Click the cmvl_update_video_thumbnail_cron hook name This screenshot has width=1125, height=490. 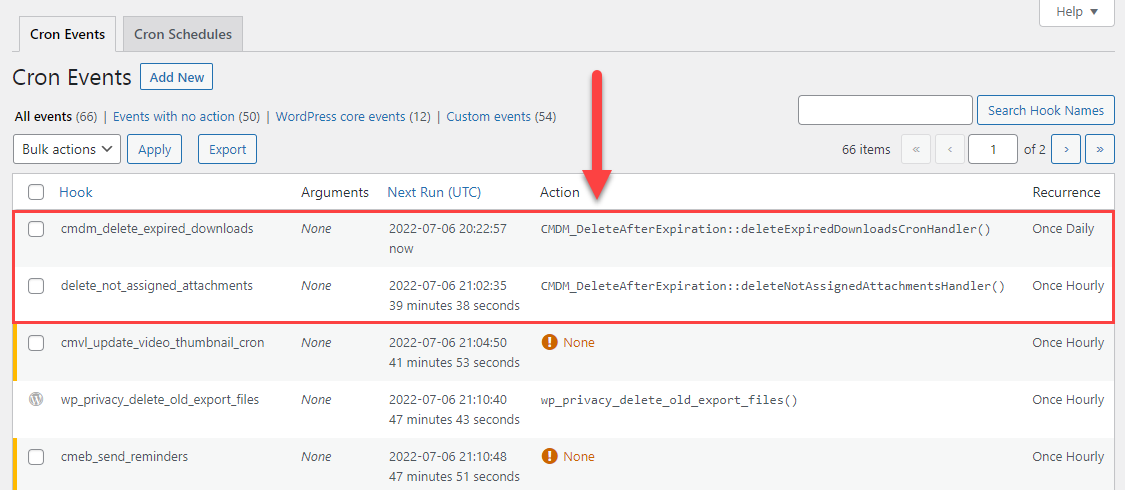coord(163,343)
